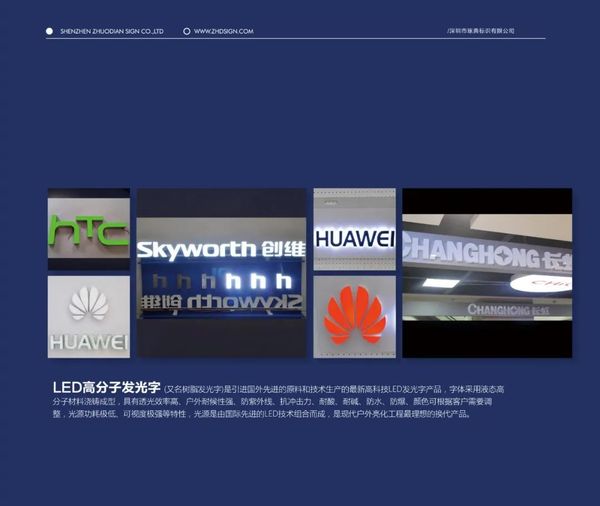
Task: Click the solid white bullet circle
Action: coord(49,31)
